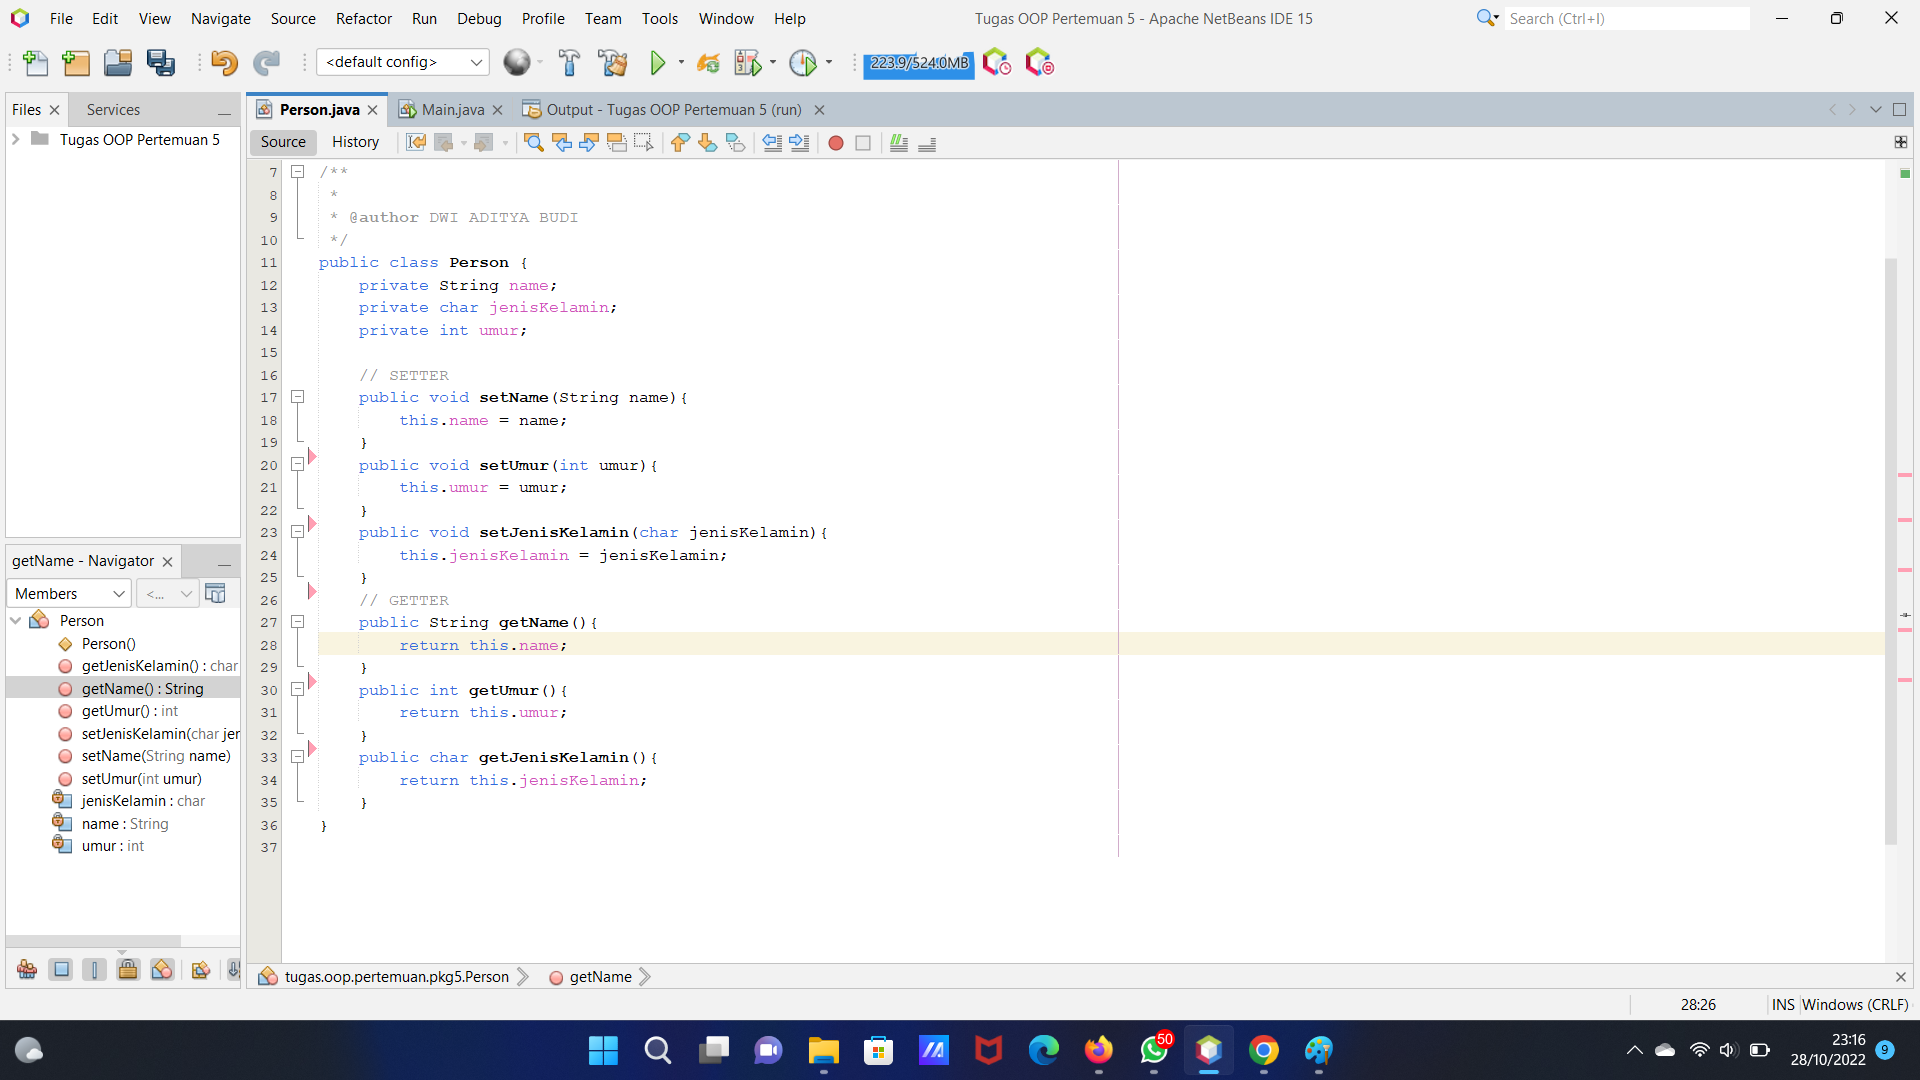Toggle highlight search occurrences in editor toolbar
Viewport: 1920px width, 1080px height.
point(616,143)
